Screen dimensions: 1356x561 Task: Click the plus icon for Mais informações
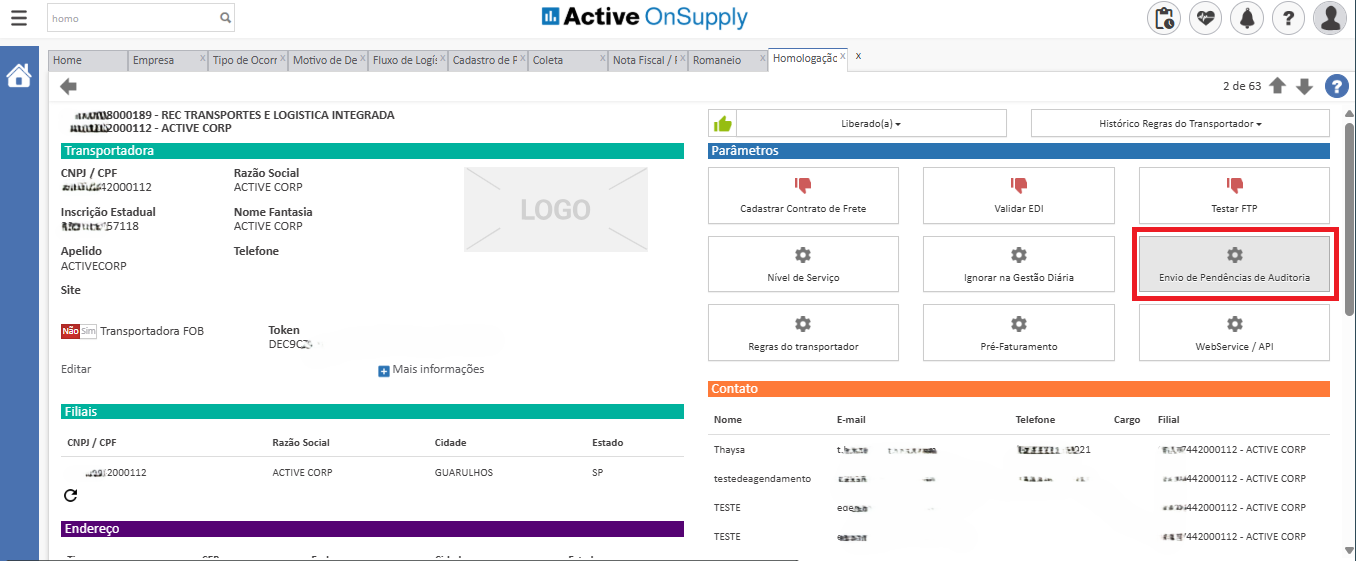(x=383, y=370)
